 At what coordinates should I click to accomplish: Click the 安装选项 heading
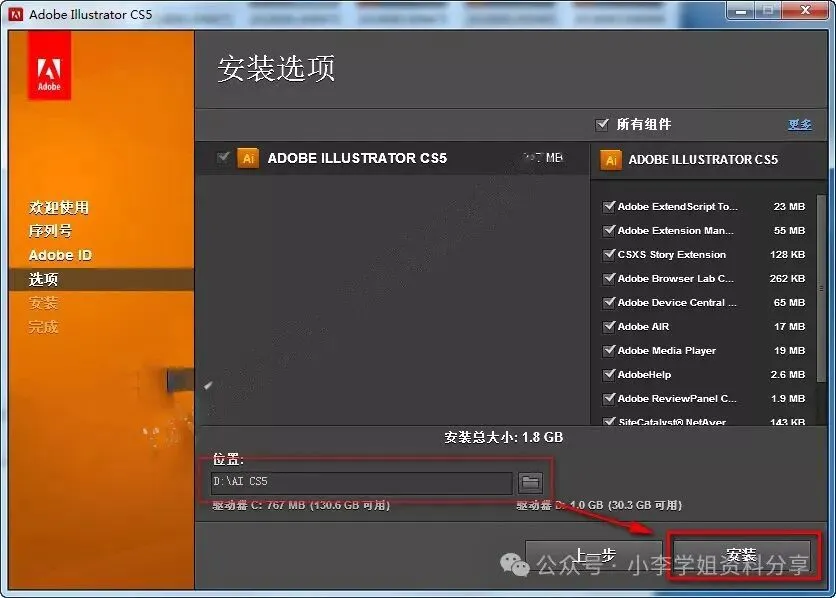276,68
